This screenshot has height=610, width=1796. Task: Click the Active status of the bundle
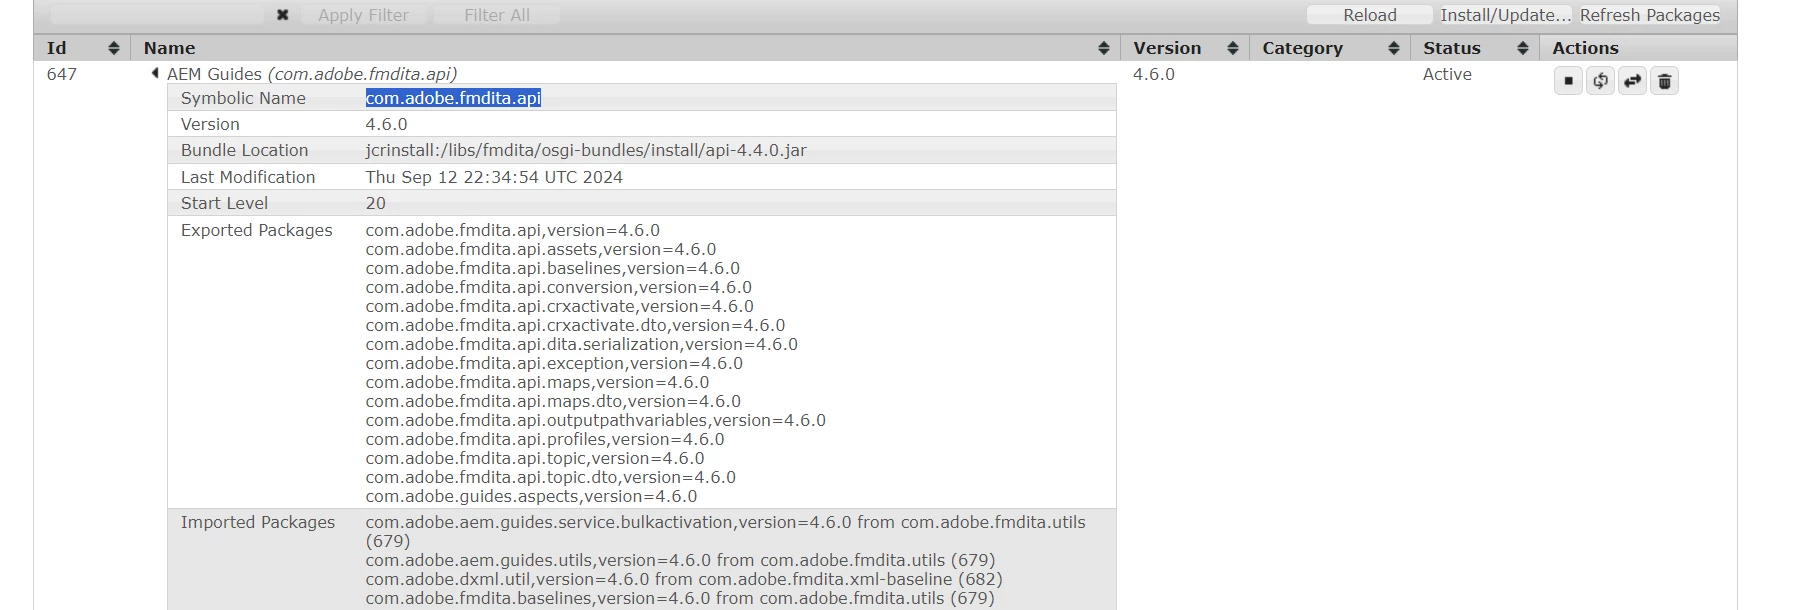pos(1447,74)
